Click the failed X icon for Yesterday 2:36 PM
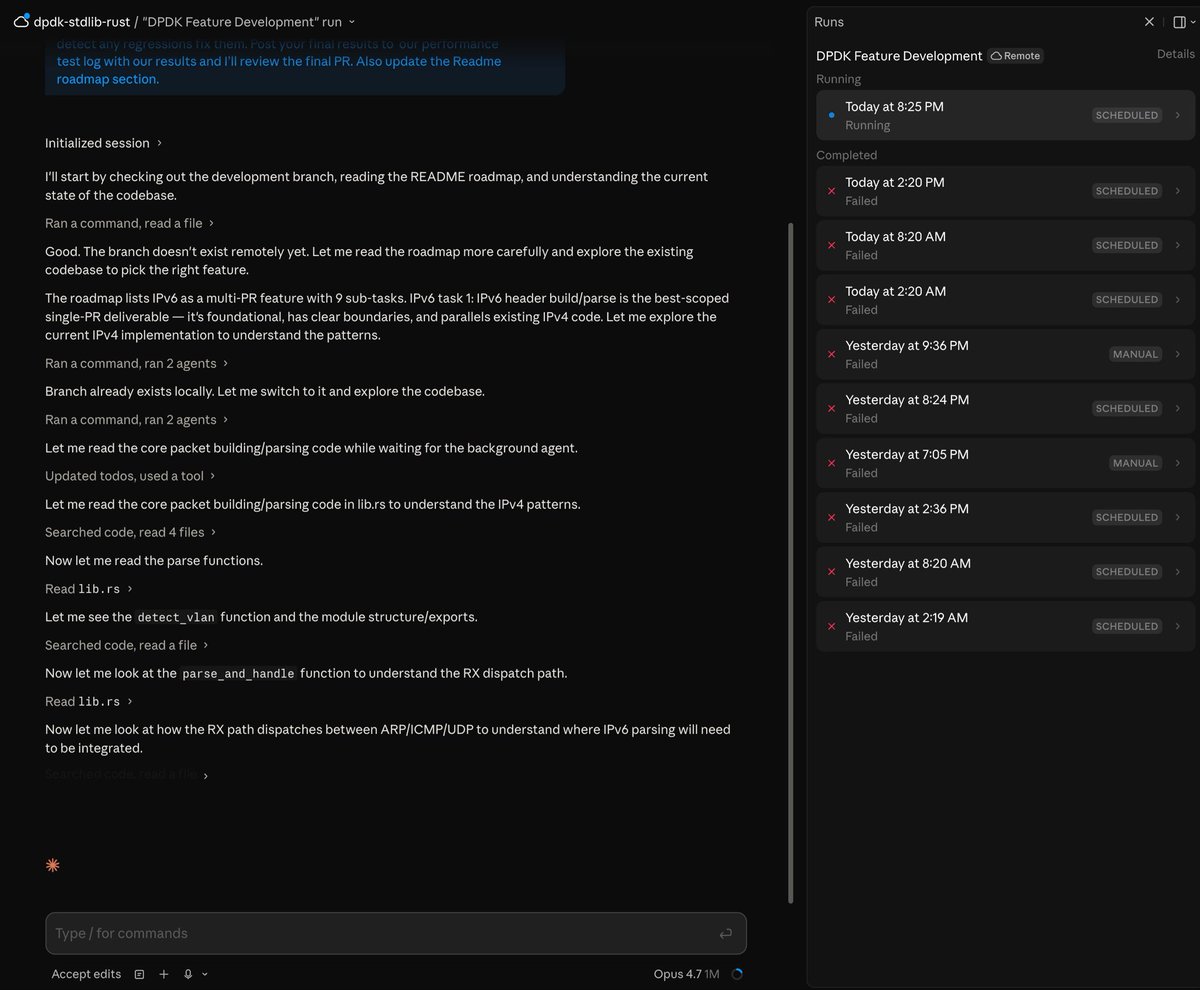This screenshot has width=1200, height=990. (831, 517)
